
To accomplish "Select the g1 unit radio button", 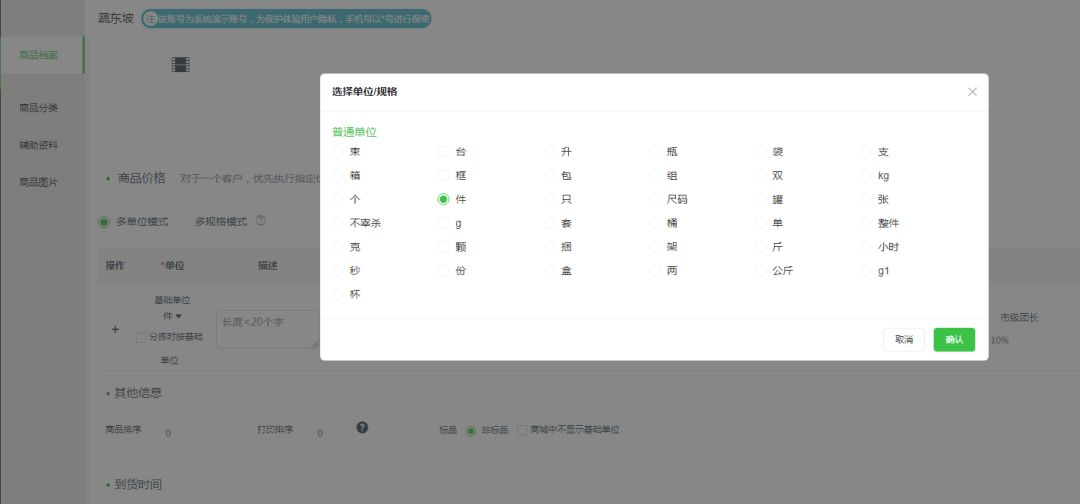I will click(x=866, y=271).
